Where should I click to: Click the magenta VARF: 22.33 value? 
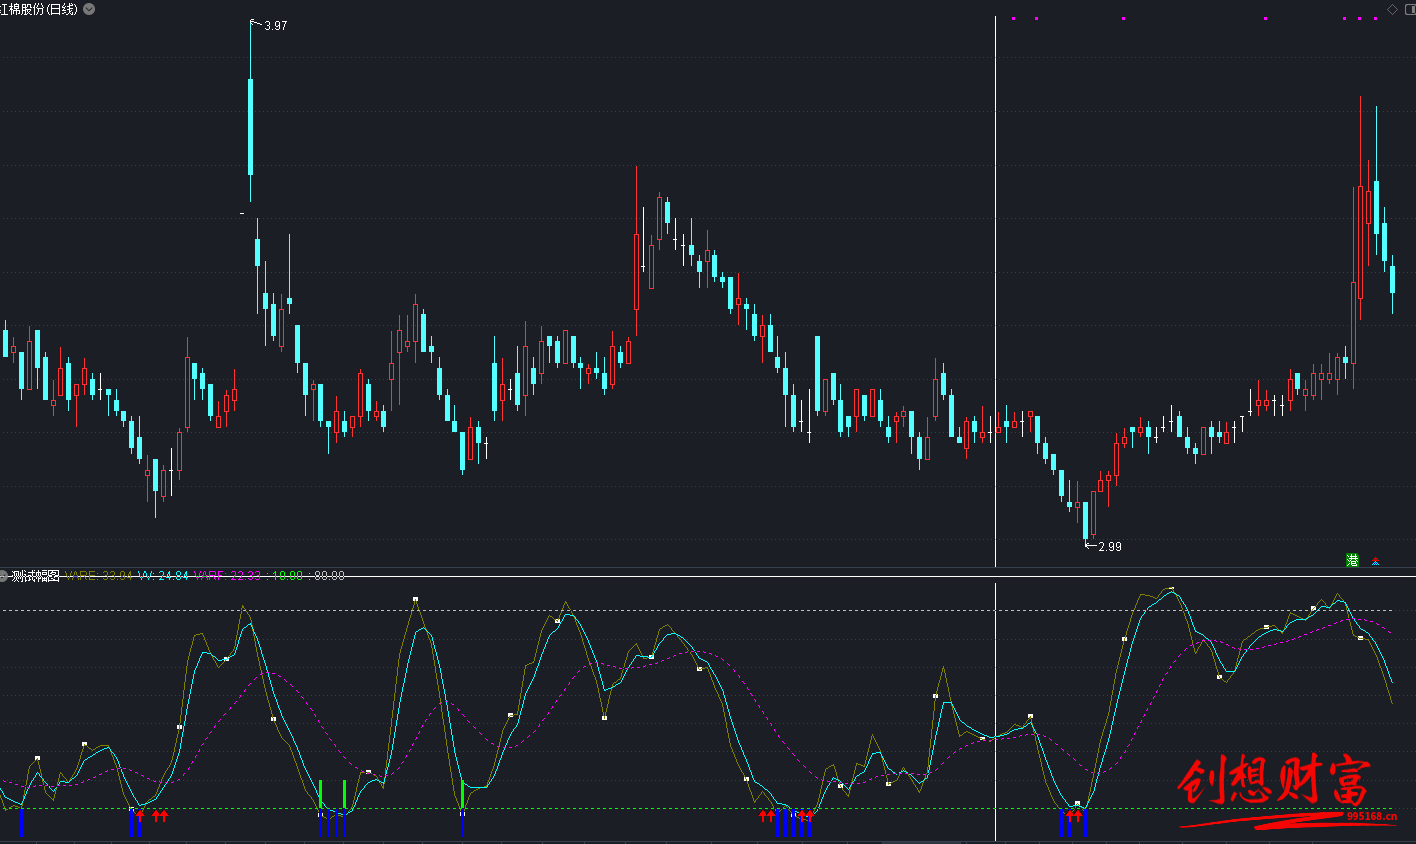click(x=227, y=576)
